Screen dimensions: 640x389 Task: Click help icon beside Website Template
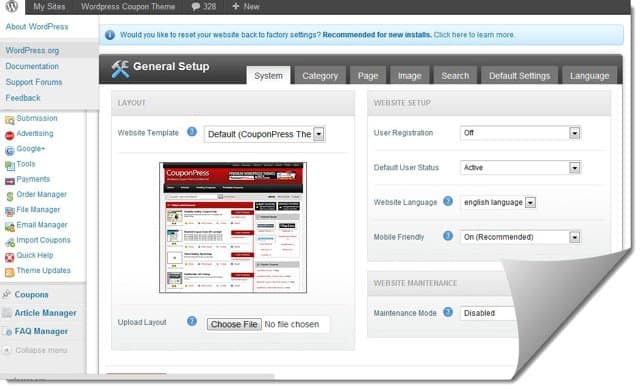tap(192, 132)
